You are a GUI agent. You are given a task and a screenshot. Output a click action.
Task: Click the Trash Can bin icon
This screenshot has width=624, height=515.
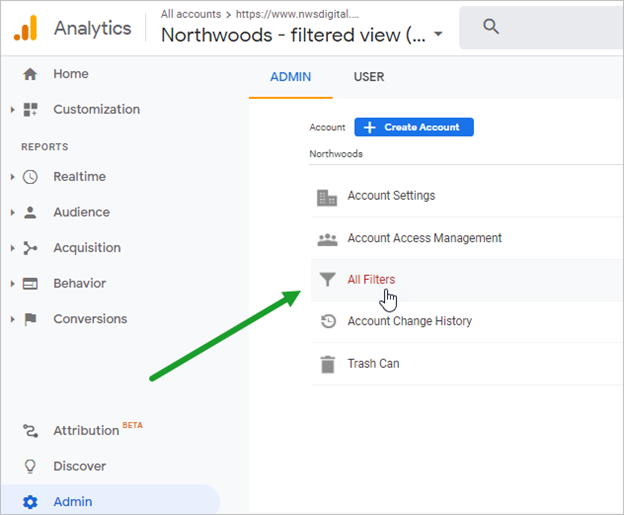(328, 364)
